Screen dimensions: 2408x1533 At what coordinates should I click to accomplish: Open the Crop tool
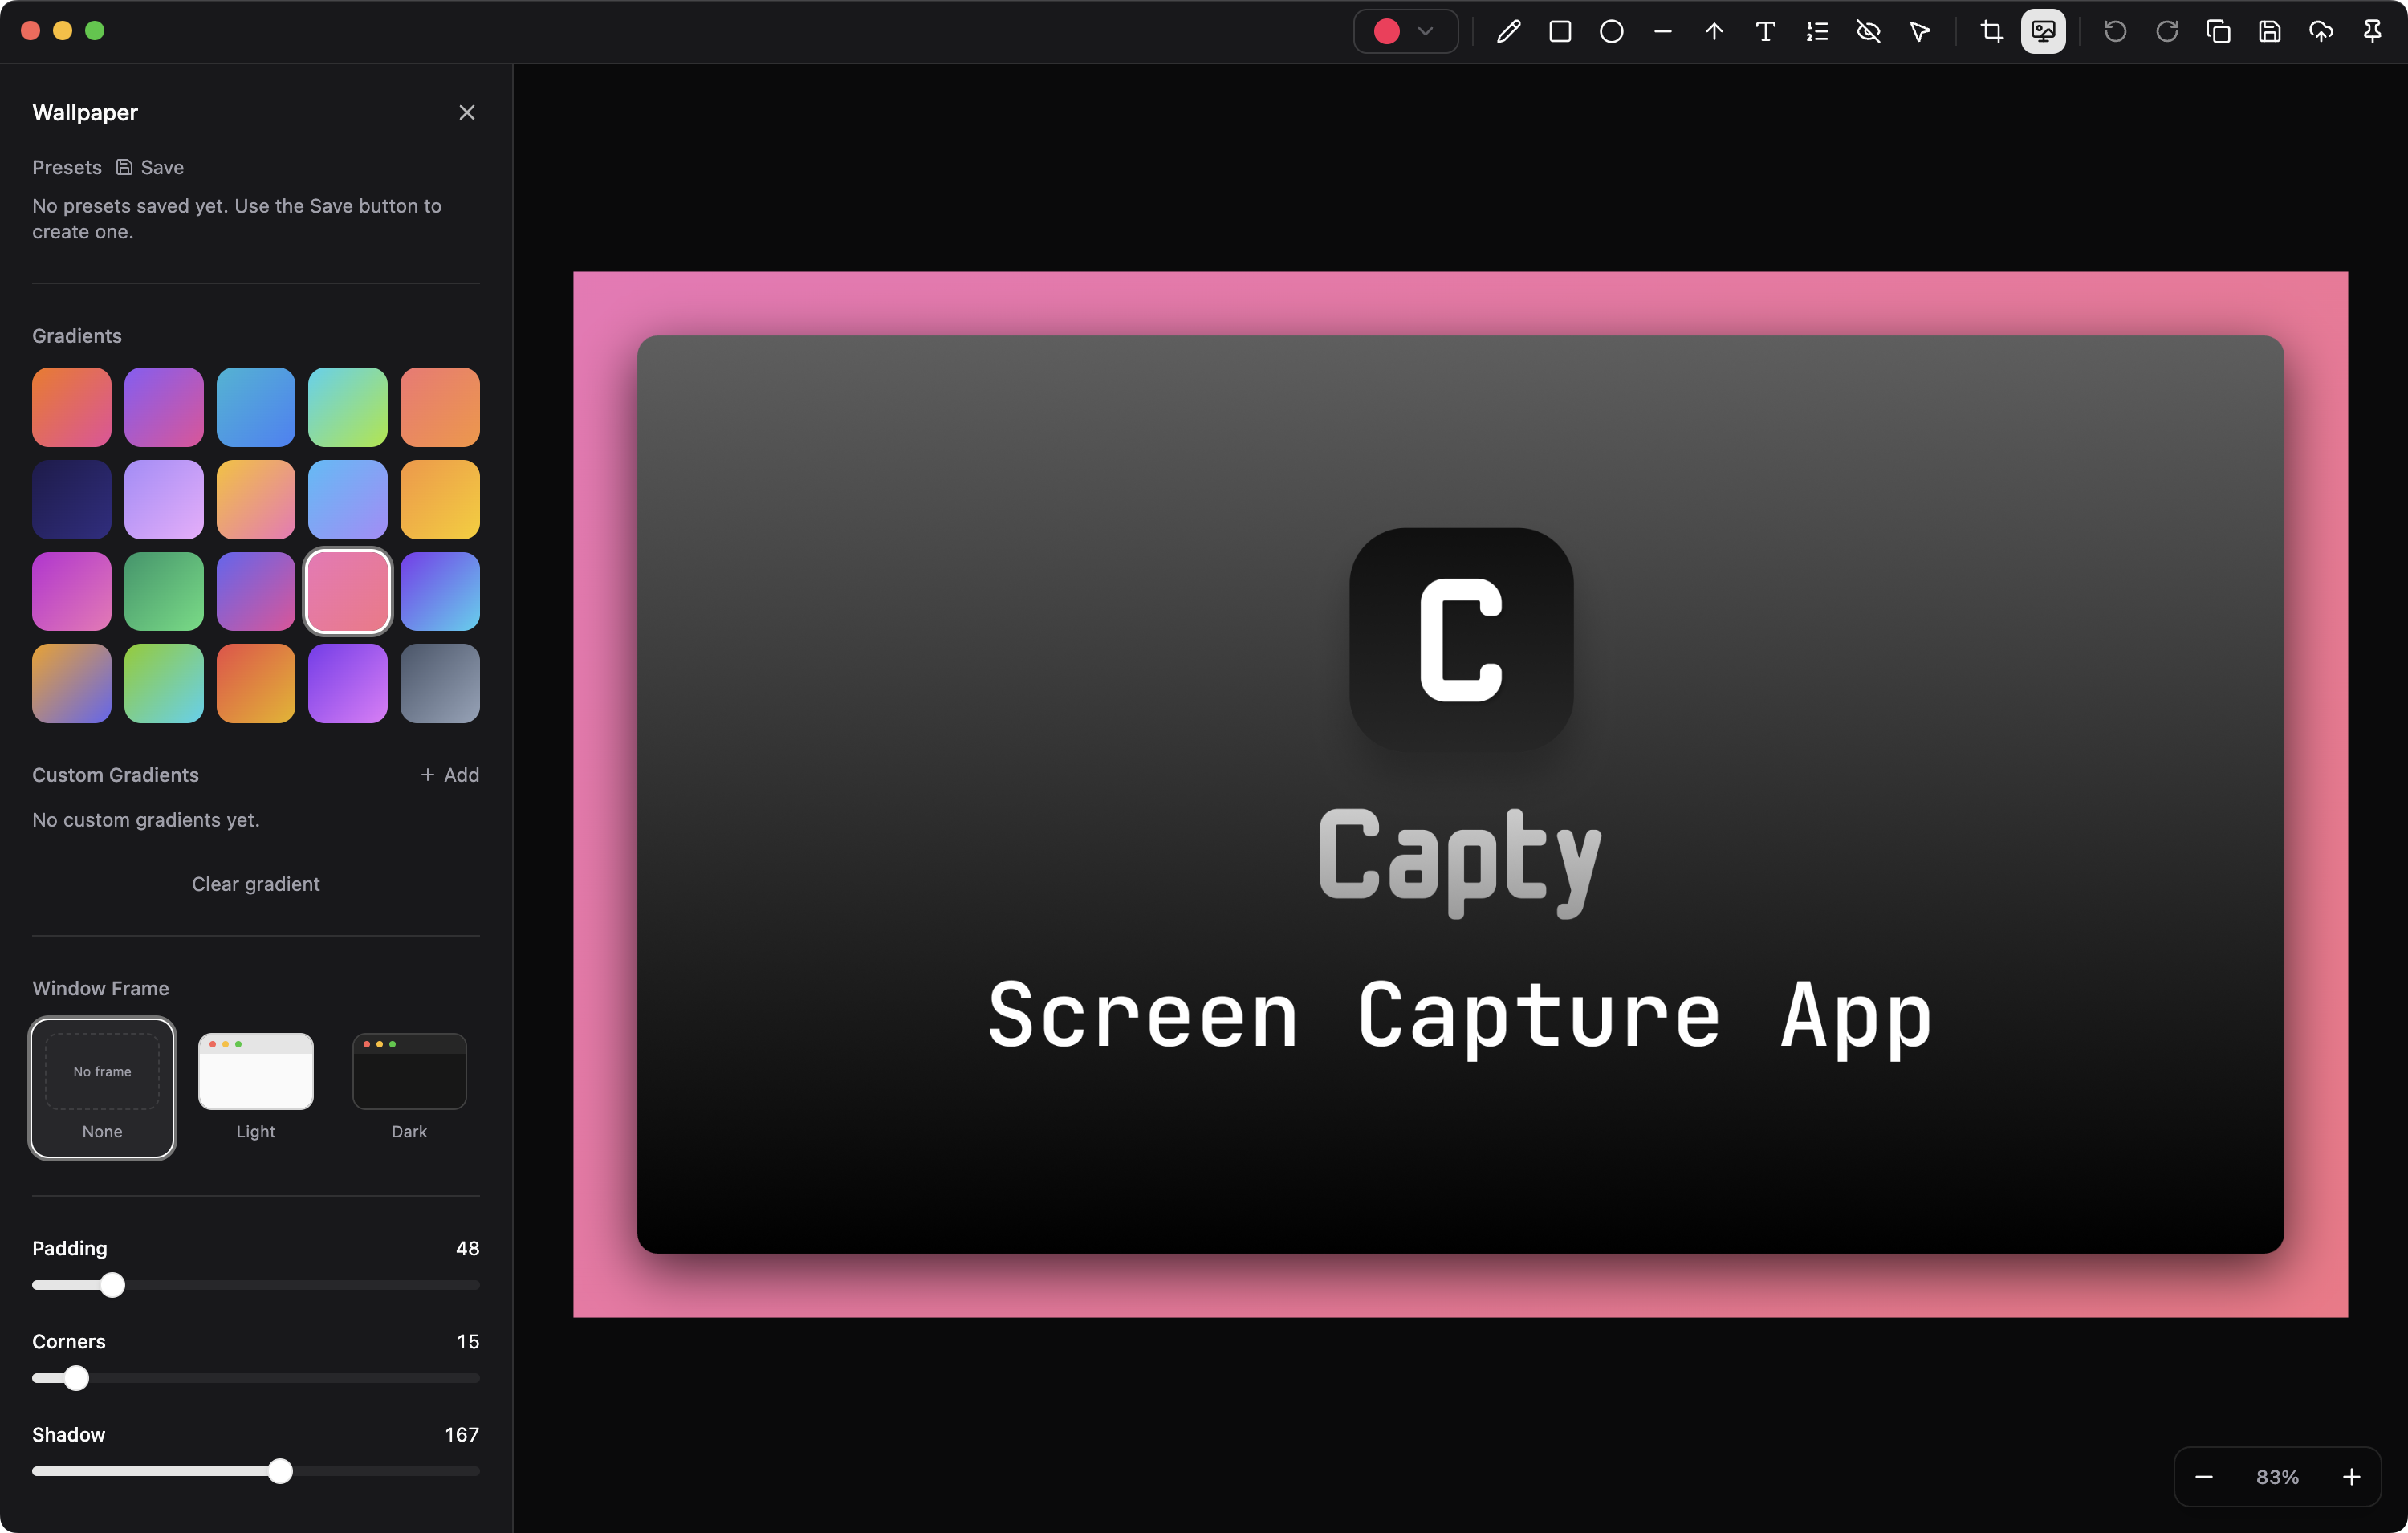[x=1991, y=31]
